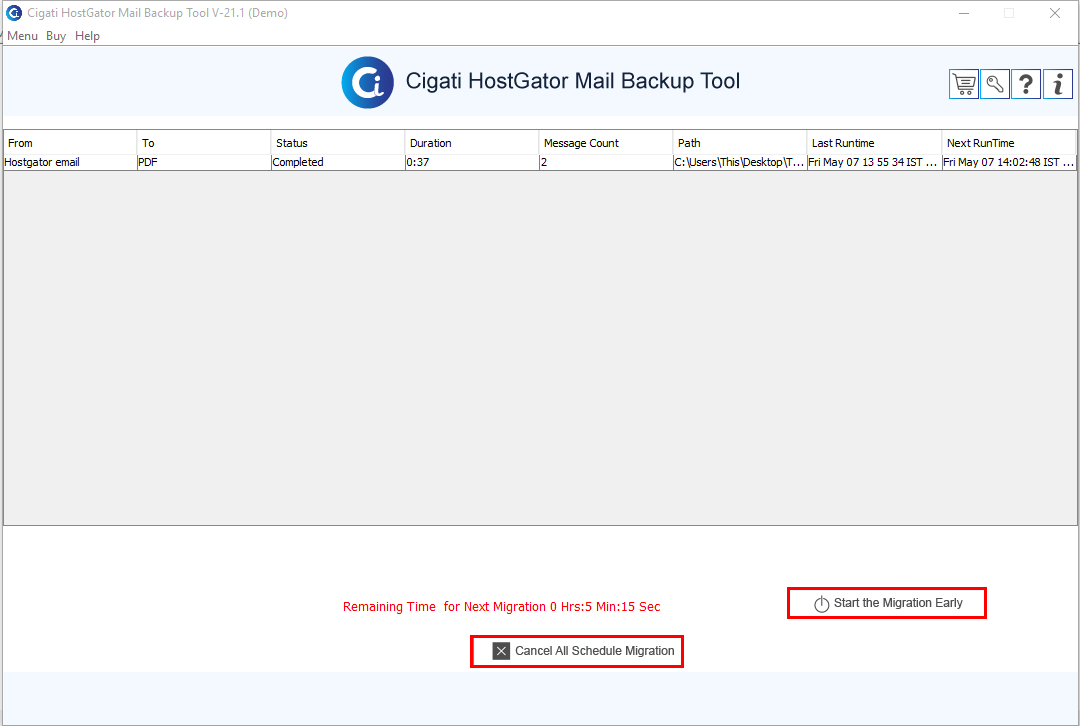This screenshot has width=1080, height=726.
Task: Click the shopping cart buy icon
Action: pyautogui.click(x=964, y=84)
